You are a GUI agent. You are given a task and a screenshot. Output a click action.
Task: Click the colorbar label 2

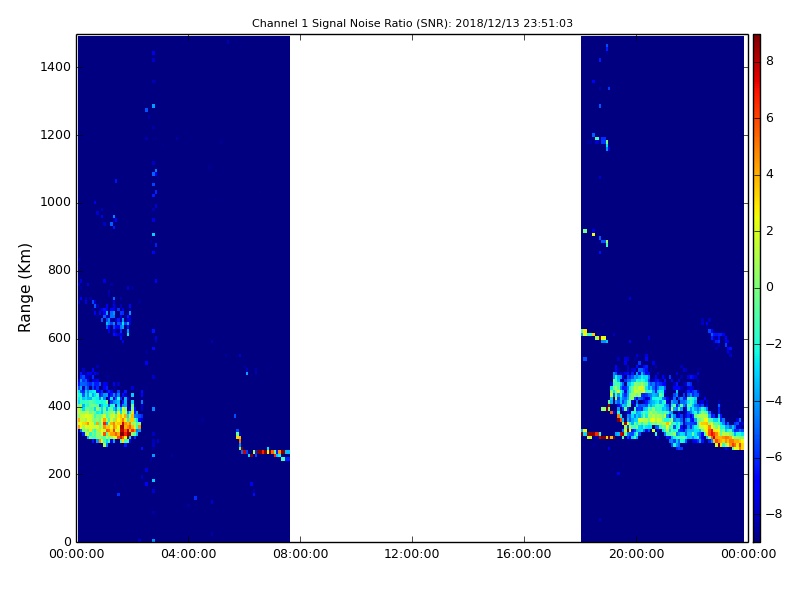tap(770, 231)
